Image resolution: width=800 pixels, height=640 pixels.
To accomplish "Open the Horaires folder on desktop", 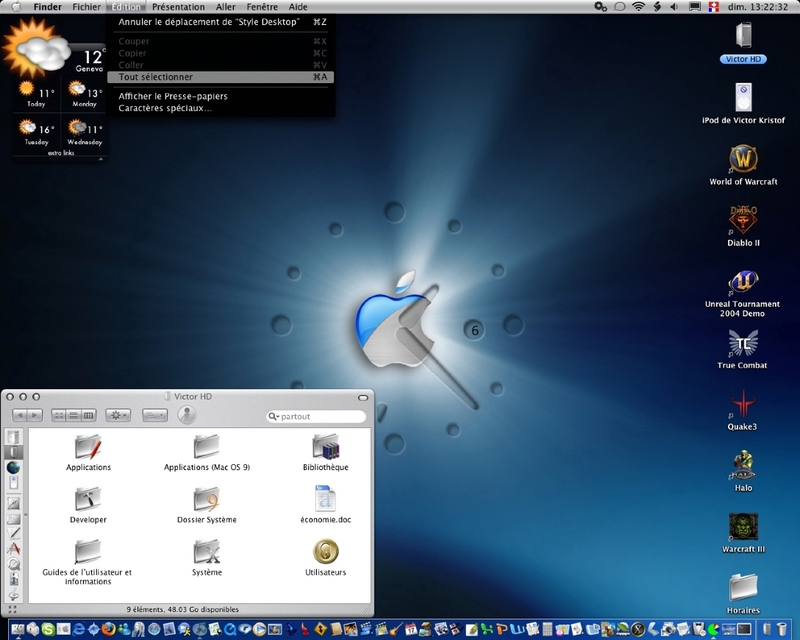I will (x=743, y=594).
